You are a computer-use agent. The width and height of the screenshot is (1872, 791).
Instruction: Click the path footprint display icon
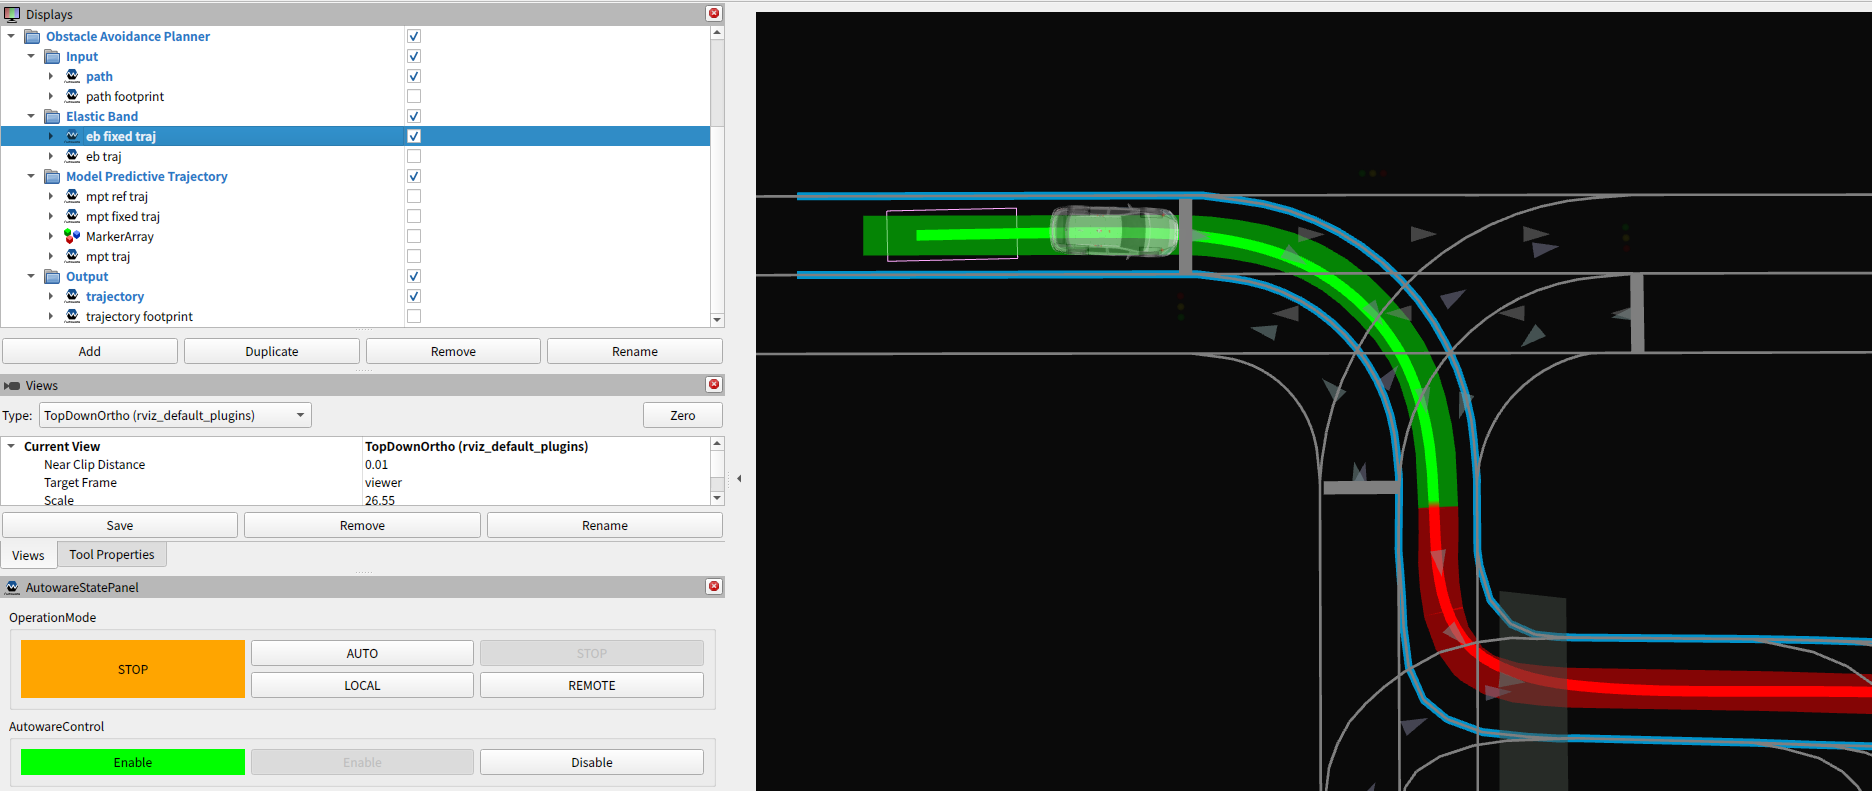point(72,96)
